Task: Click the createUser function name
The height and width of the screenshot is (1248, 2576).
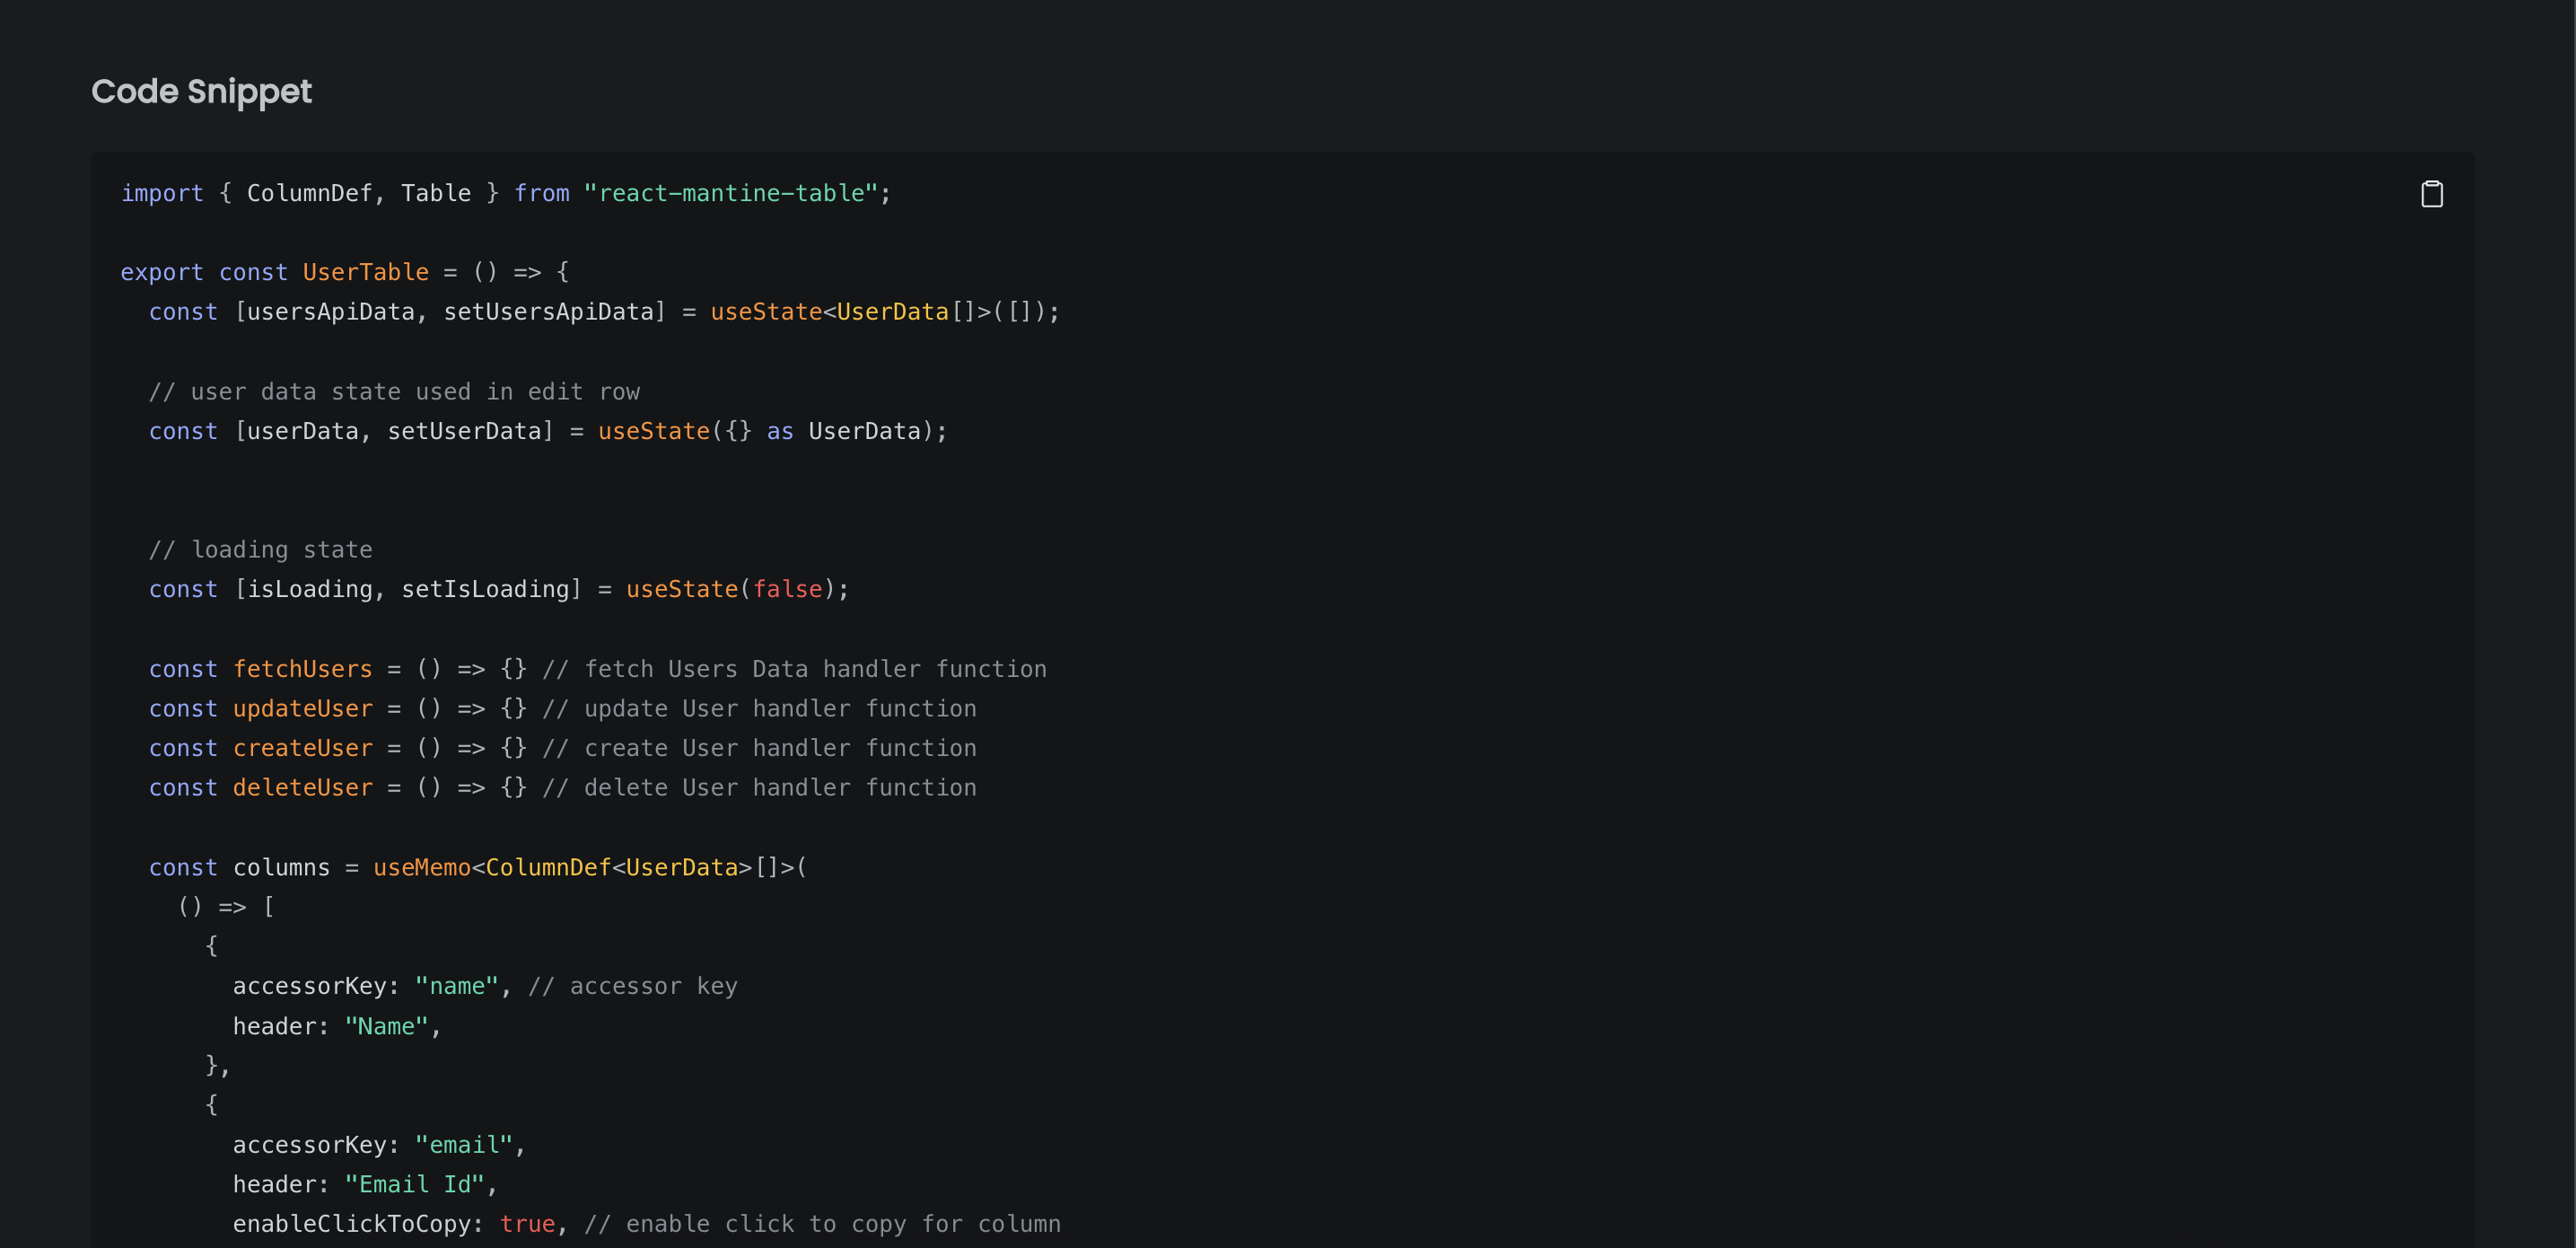Action: (x=302, y=748)
